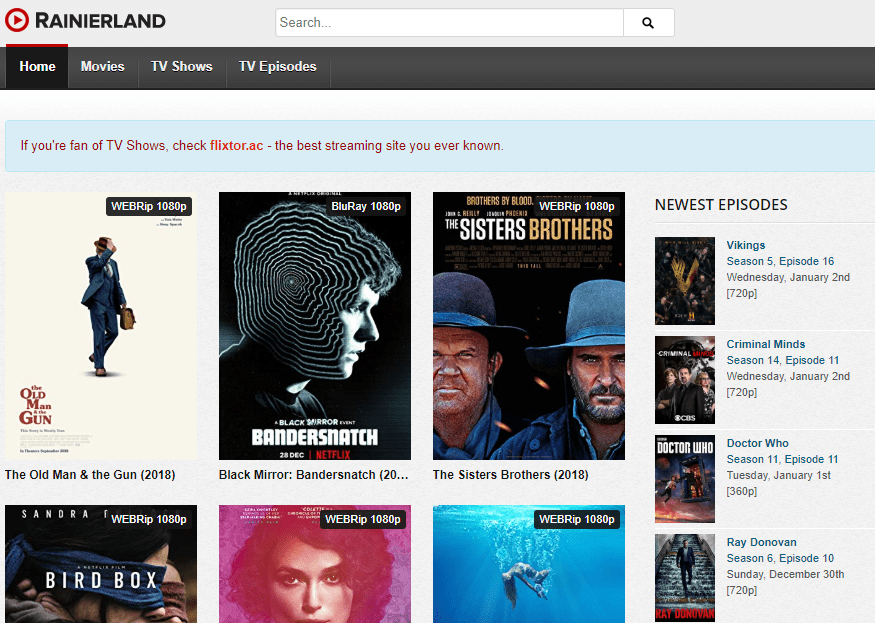Open the TV Shows tab
Viewport: 875px width, 623px height.
[182, 66]
